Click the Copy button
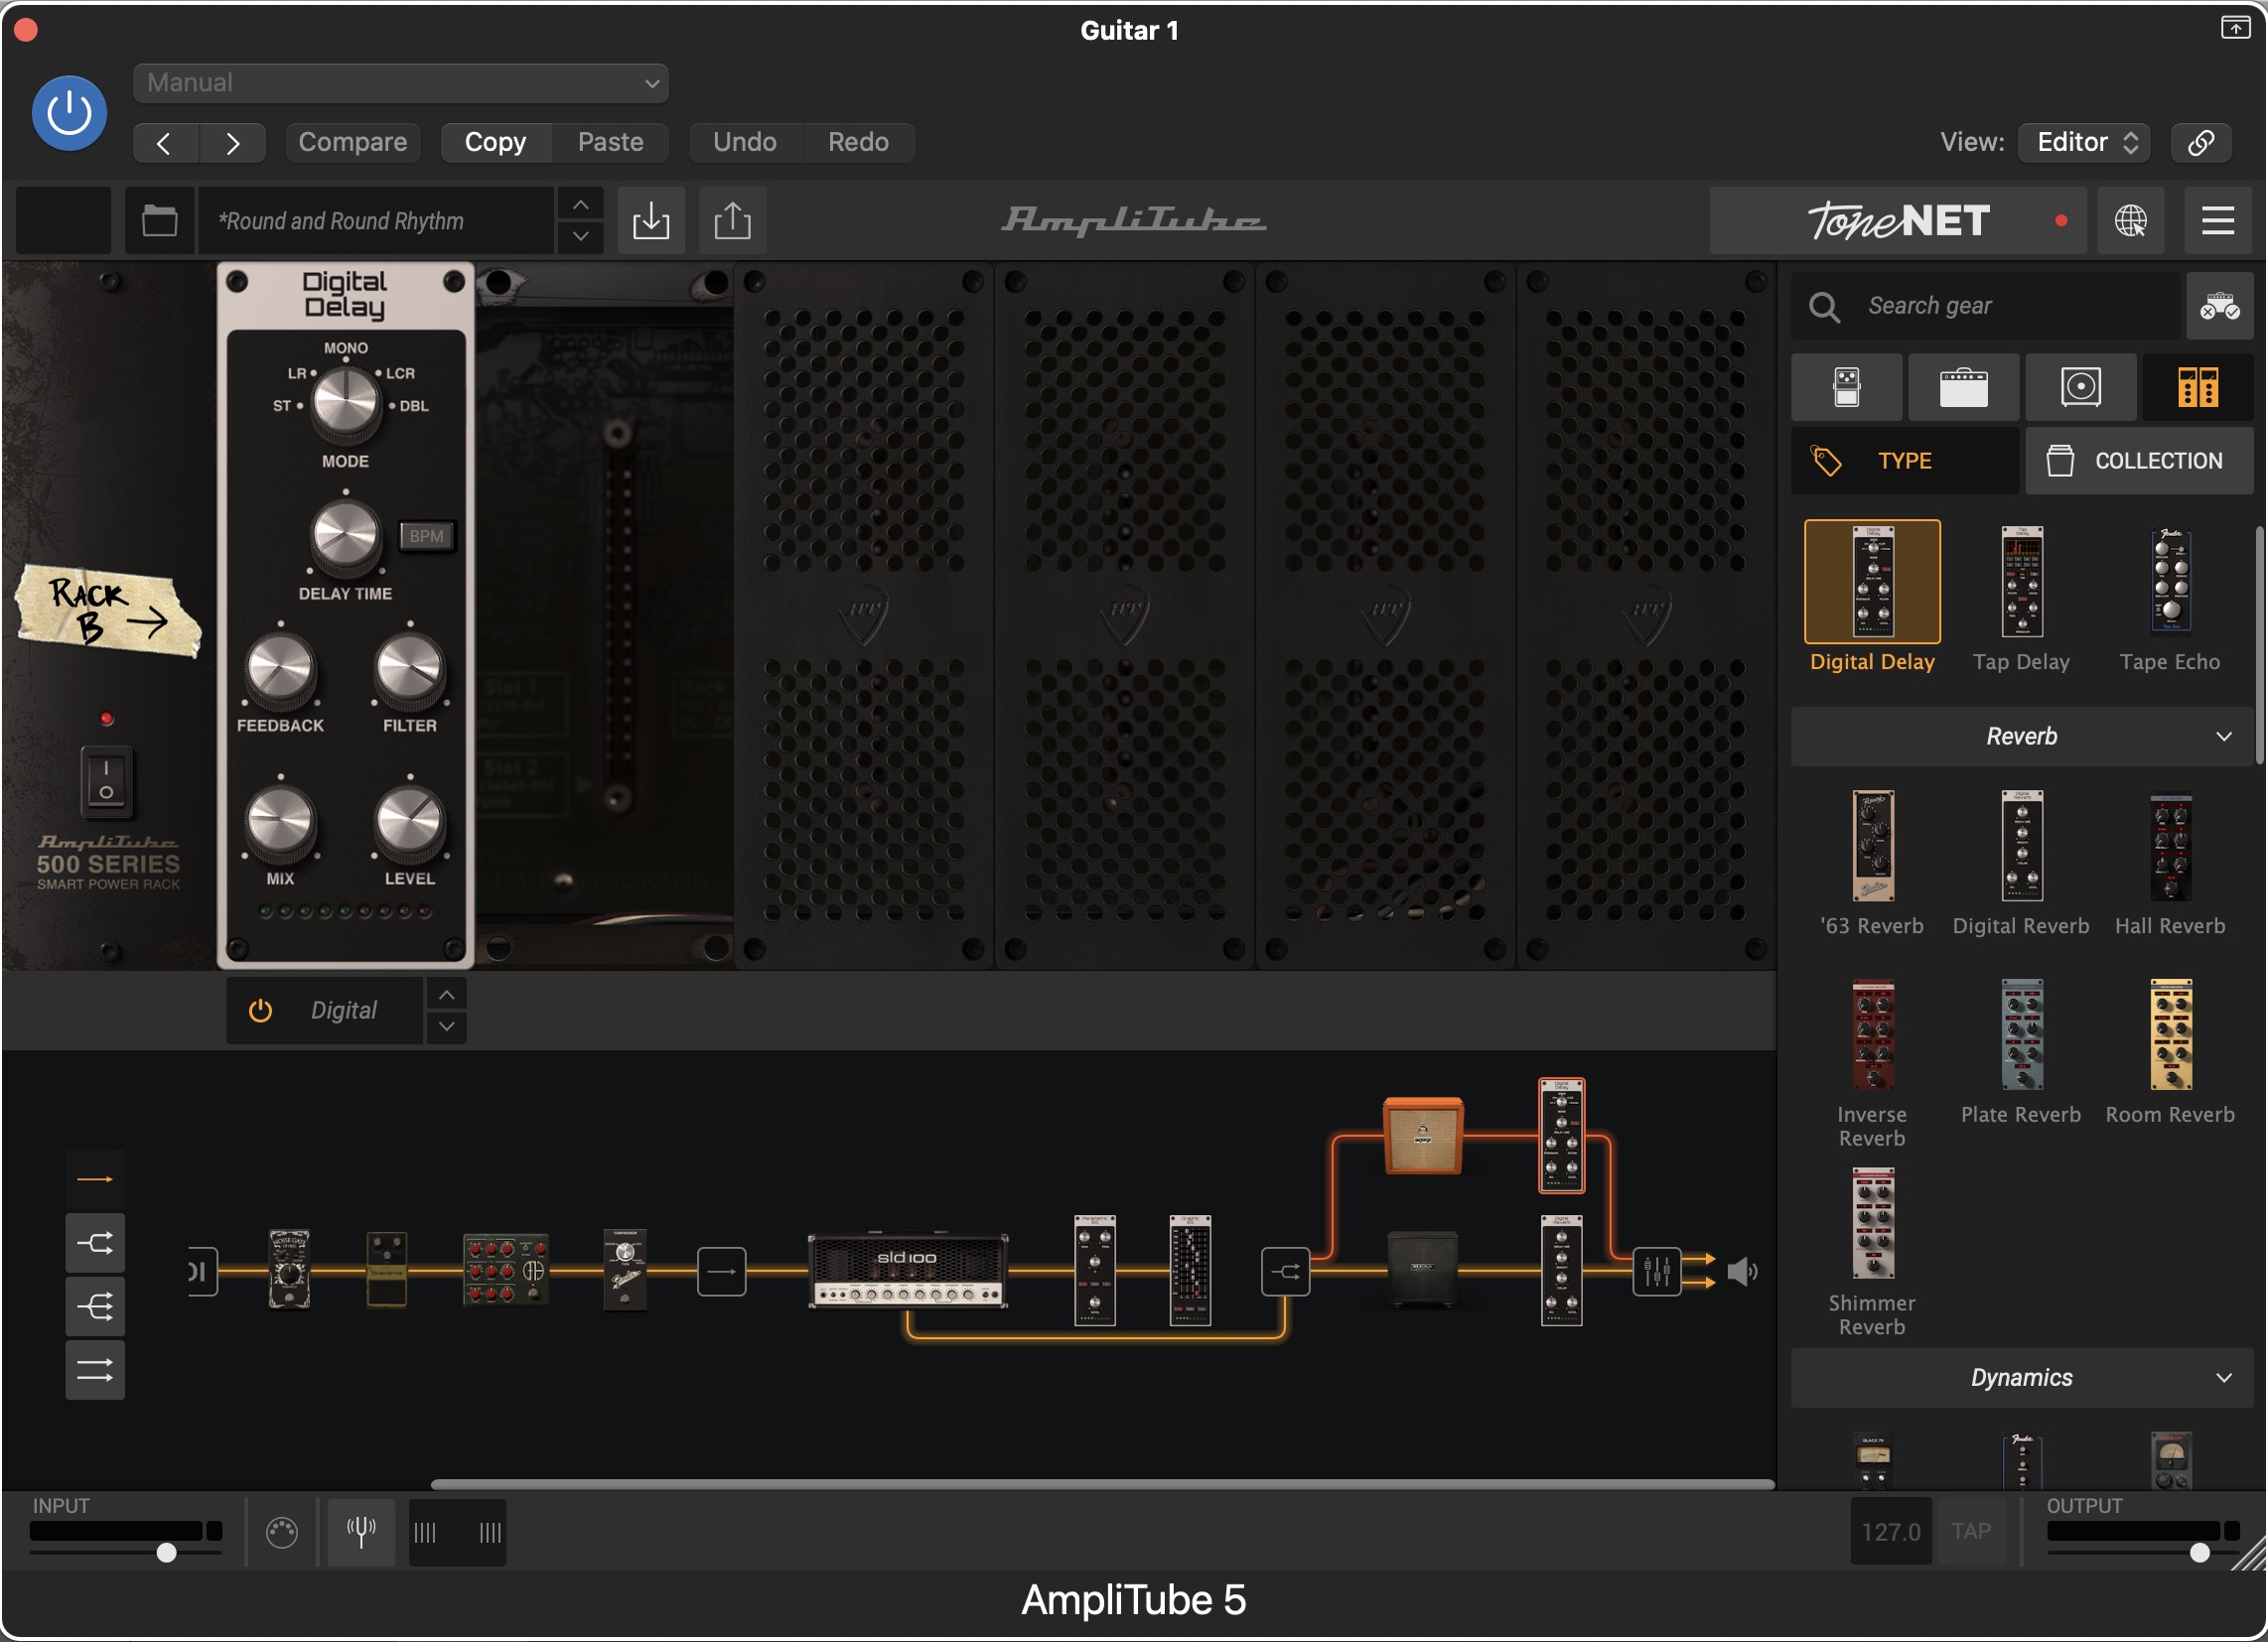The image size is (2268, 1642). tap(495, 143)
